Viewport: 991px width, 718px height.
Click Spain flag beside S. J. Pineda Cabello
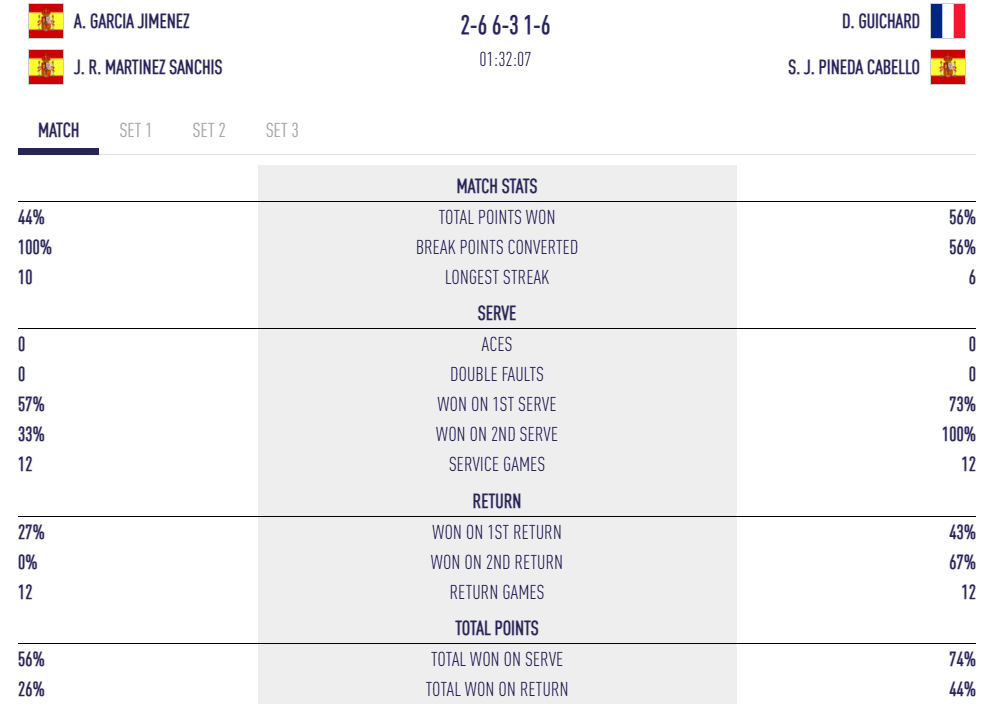click(947, 67)
